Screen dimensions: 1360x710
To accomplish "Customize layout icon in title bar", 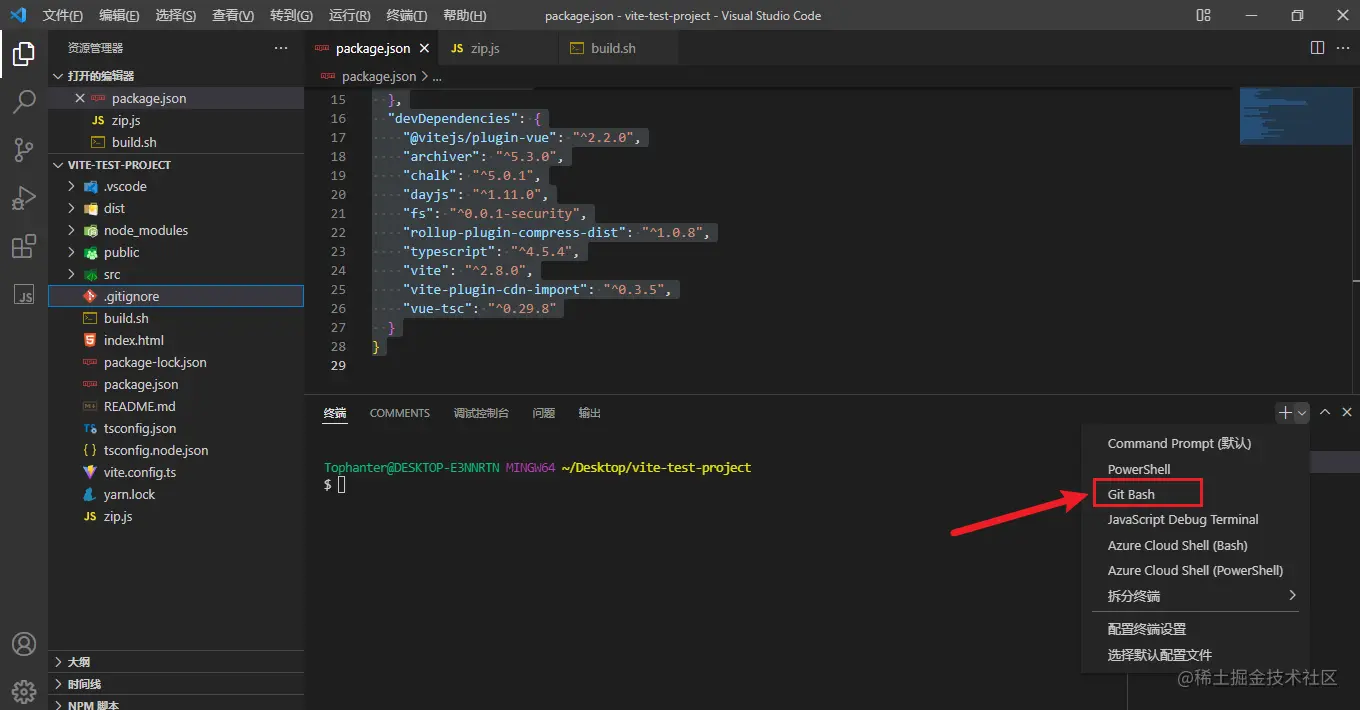I will [x=1203, y=15].
